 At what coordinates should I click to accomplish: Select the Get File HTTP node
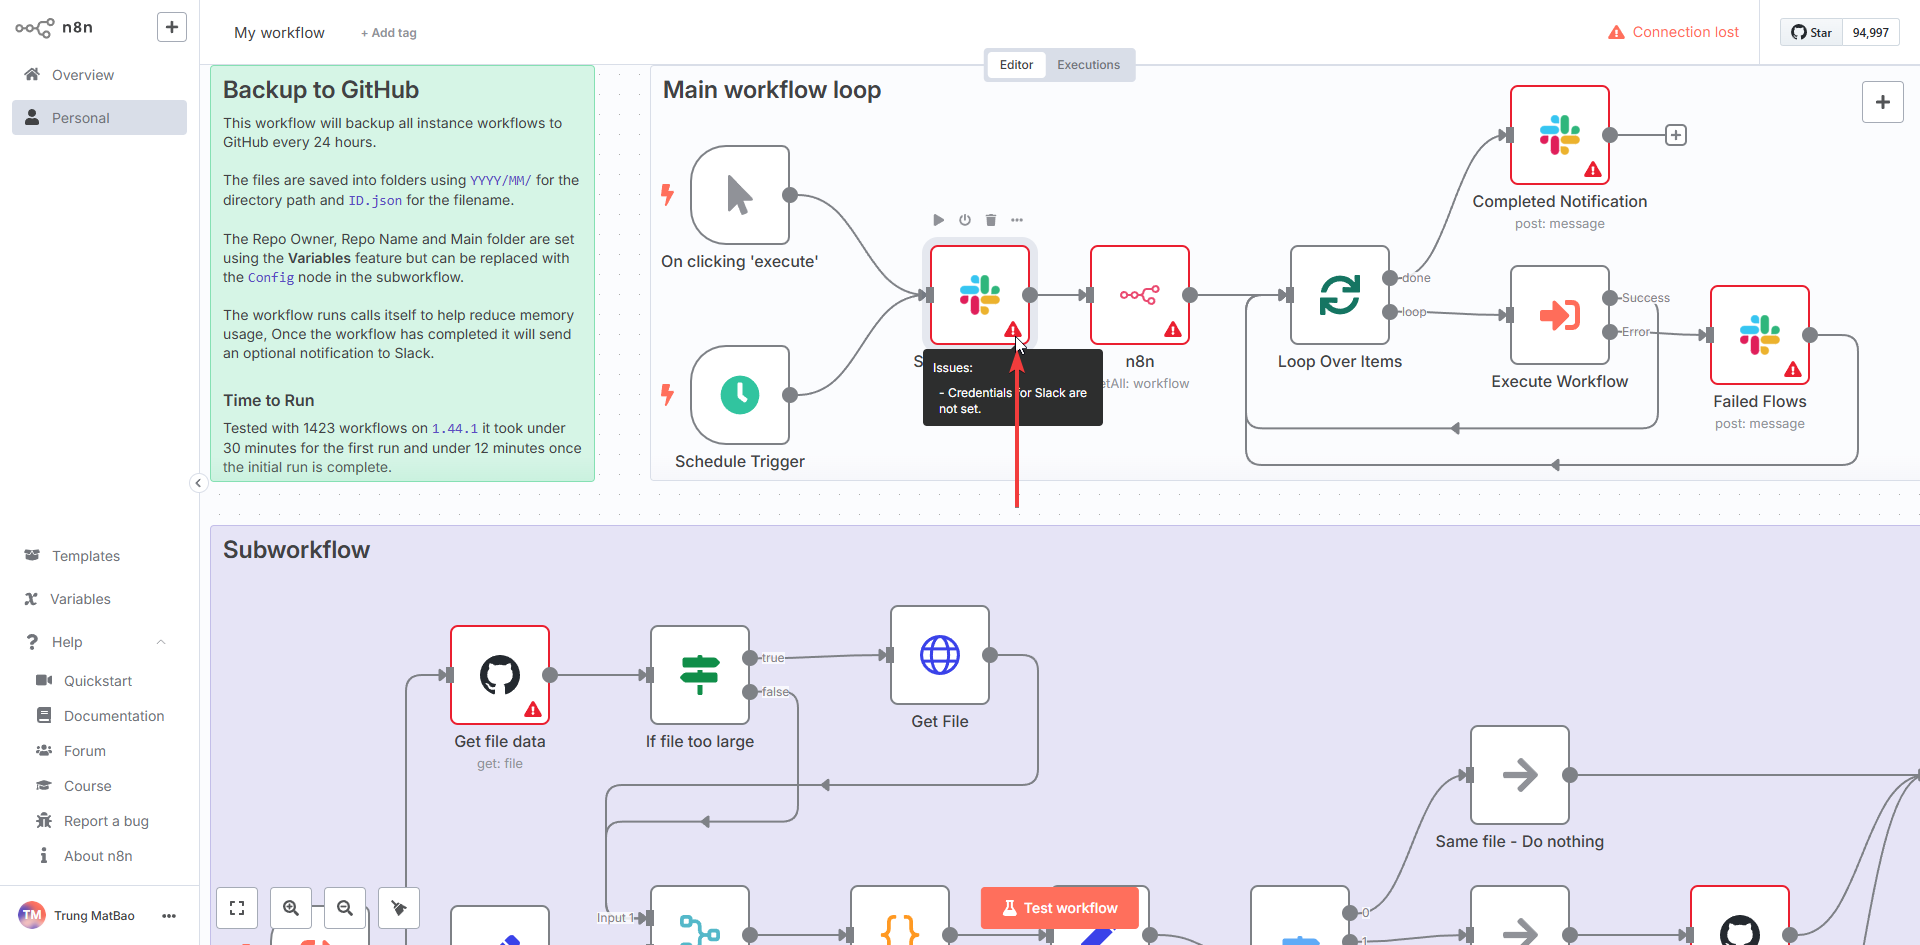point(940,655)
